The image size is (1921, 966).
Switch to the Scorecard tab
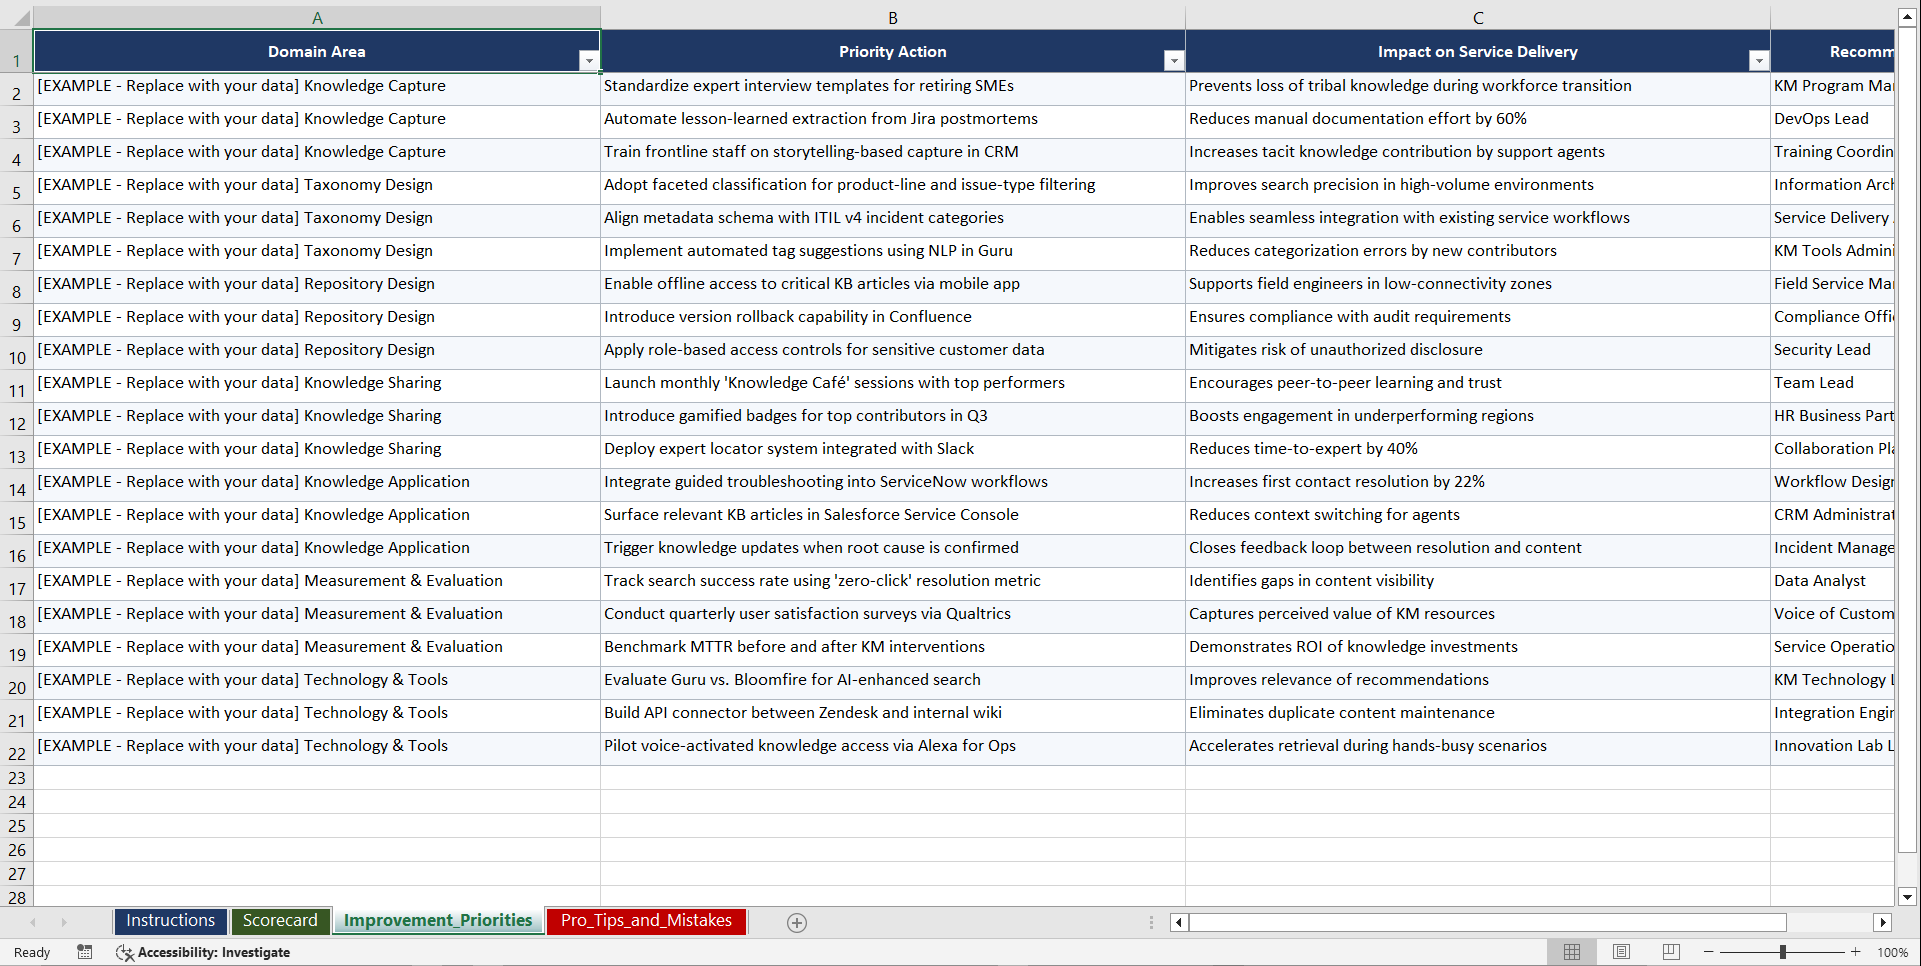click(x=281, y=921)
